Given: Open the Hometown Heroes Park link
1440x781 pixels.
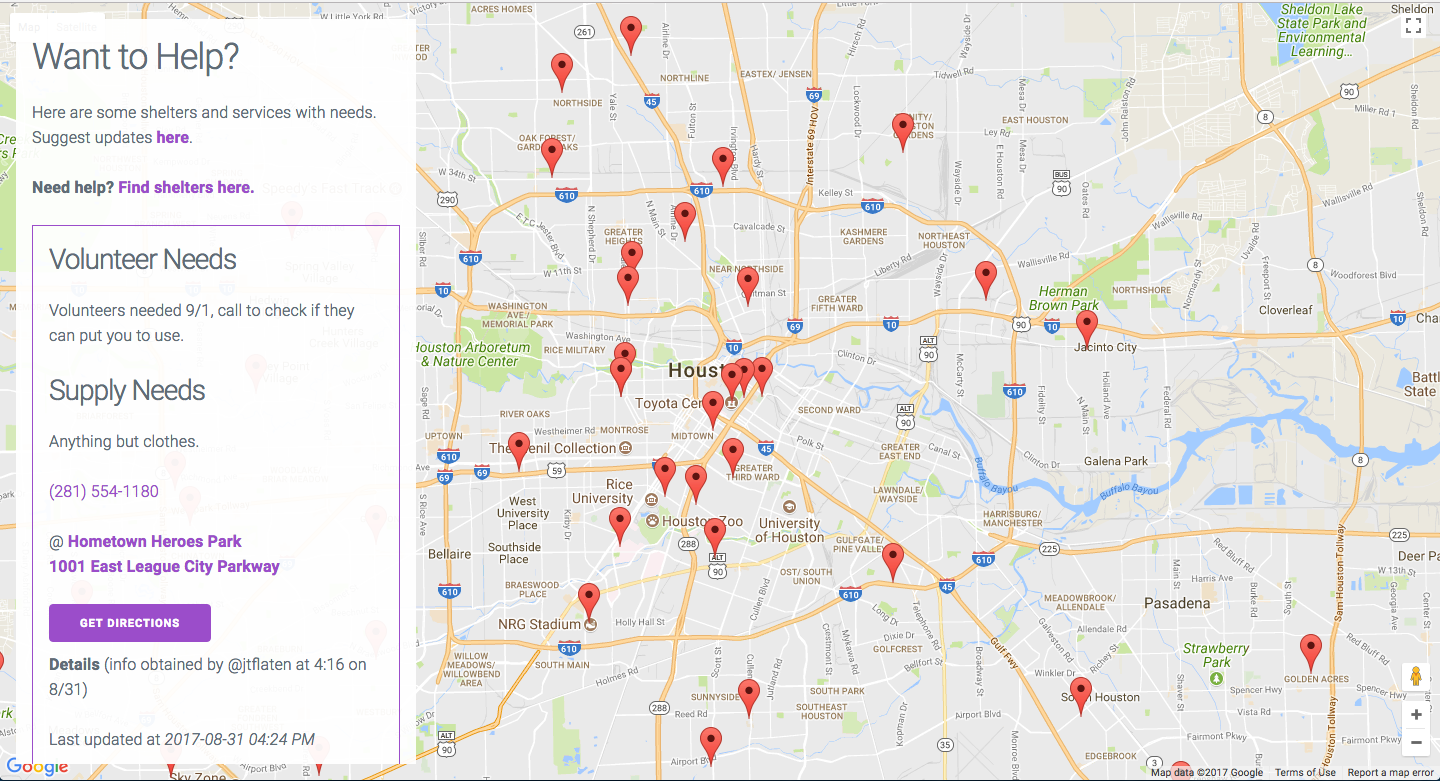Looking at the screenshot, I should 155,541.
